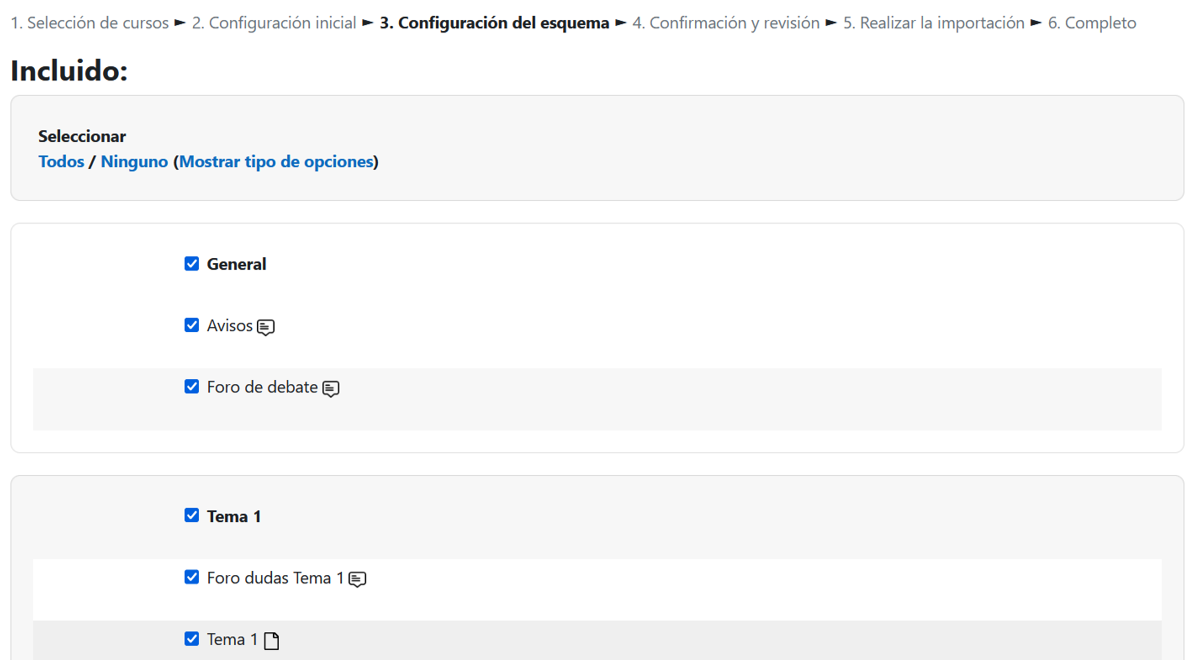Click step 6 Completo in breadcrumb
This screenshot has width=1192, height=660.
(1092, 23)
